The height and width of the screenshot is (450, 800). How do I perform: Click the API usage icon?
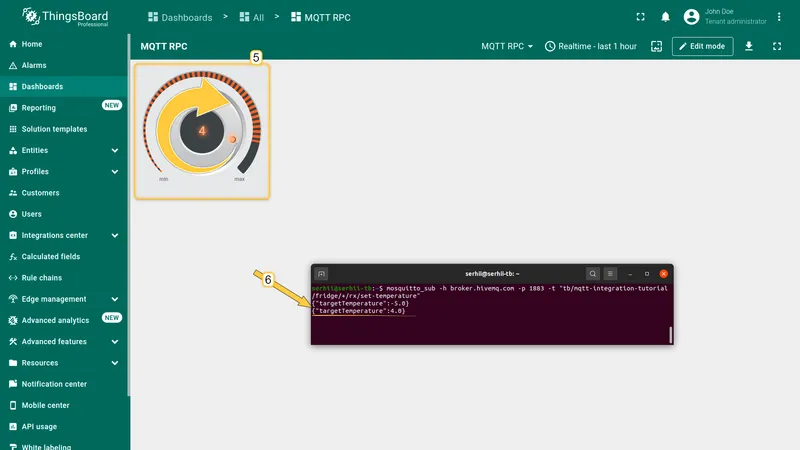click(13, 427)
